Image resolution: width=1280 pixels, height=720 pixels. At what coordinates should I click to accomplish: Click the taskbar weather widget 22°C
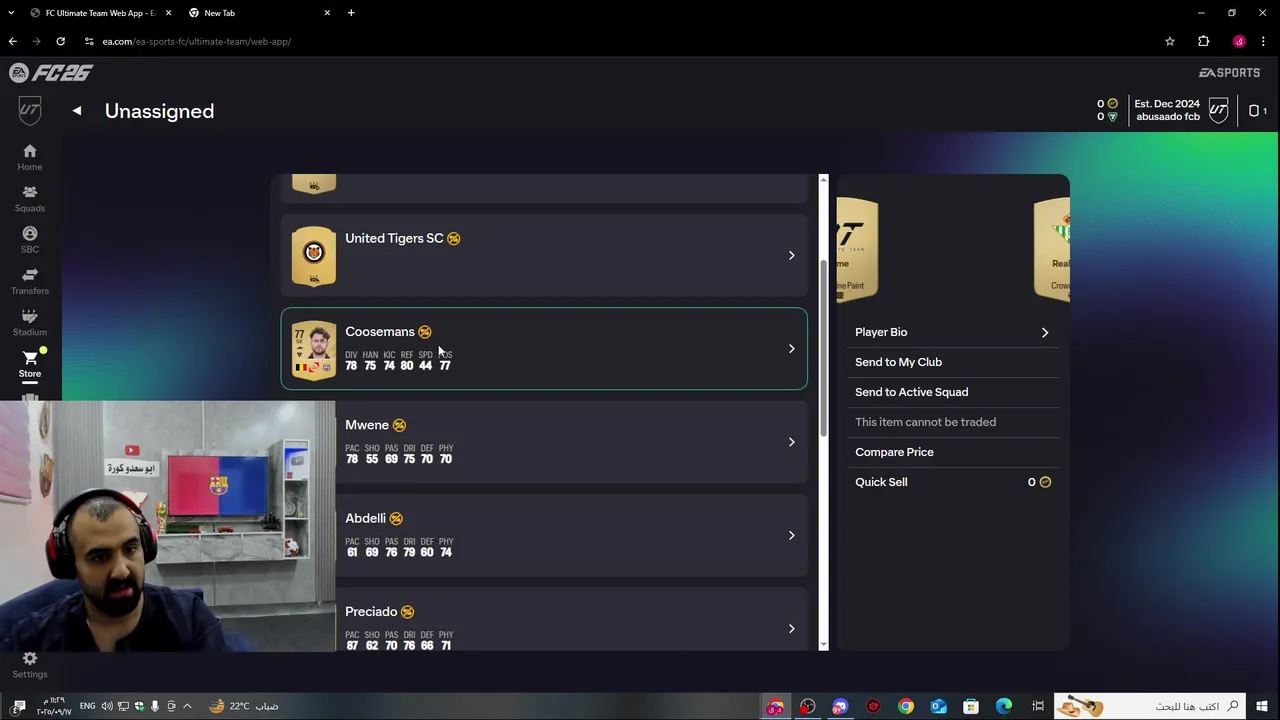coord(243,706)
